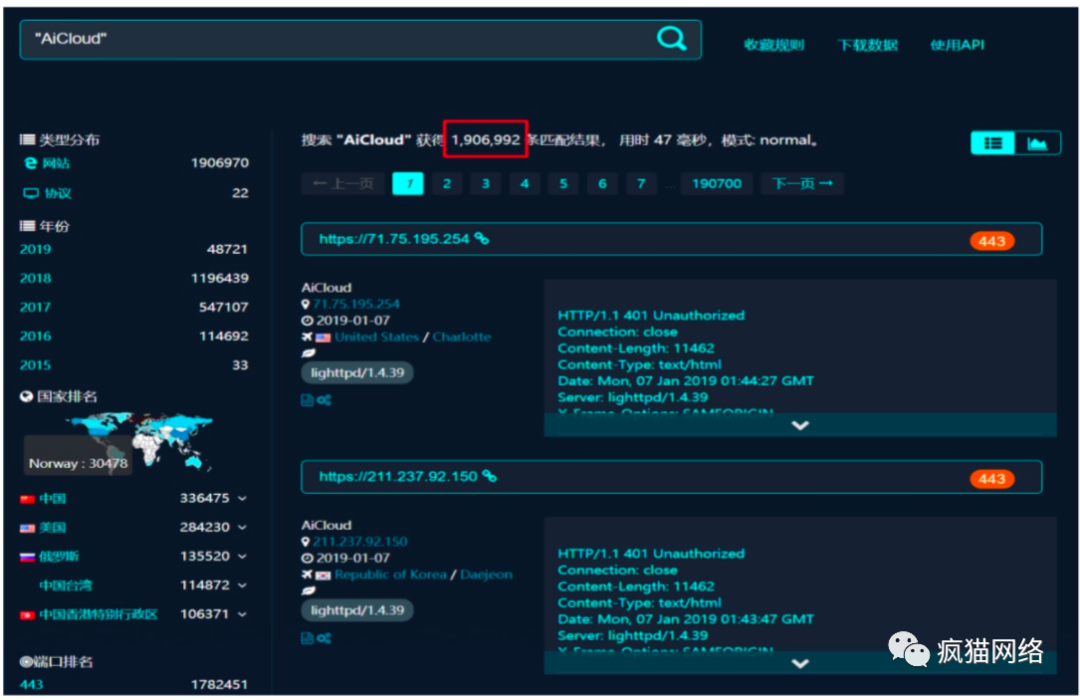Image resolution: width=1080 pixels, height=700 pixels.
Task: Click Russia flag icon beside 俄罗斯
Action: (x=28, y=557)
